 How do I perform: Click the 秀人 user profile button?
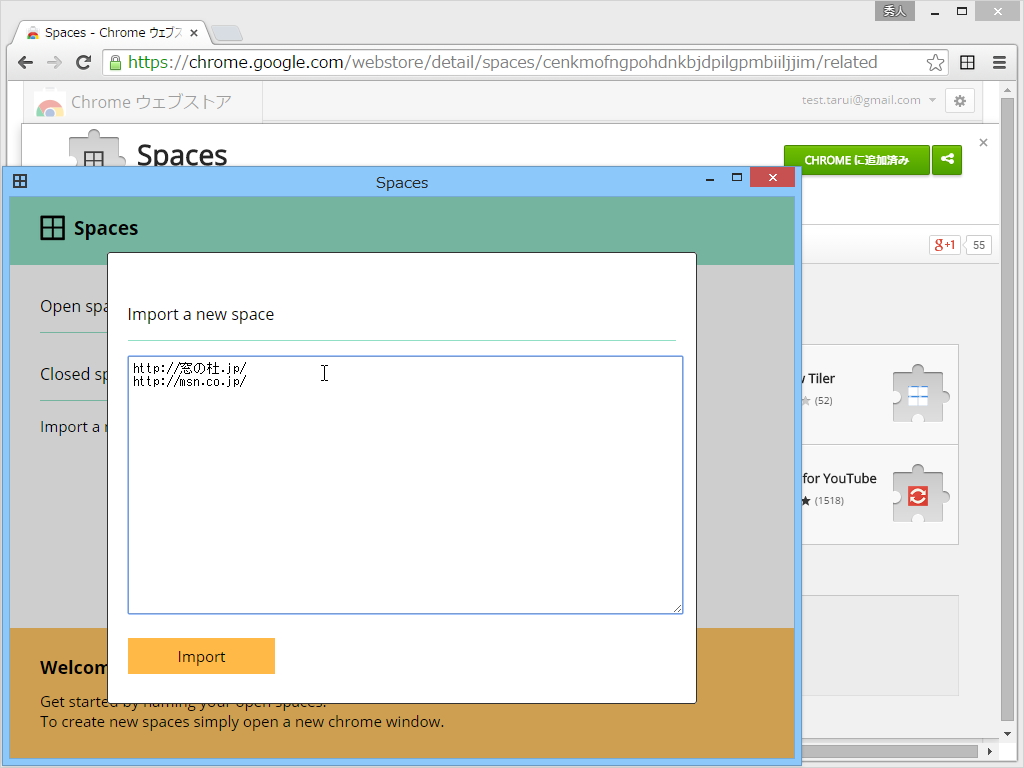[895, 10]
